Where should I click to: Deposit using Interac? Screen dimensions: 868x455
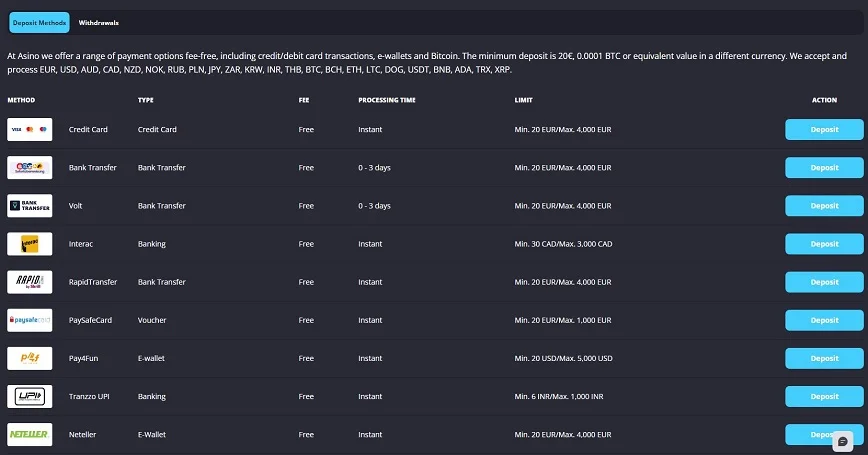824,244
